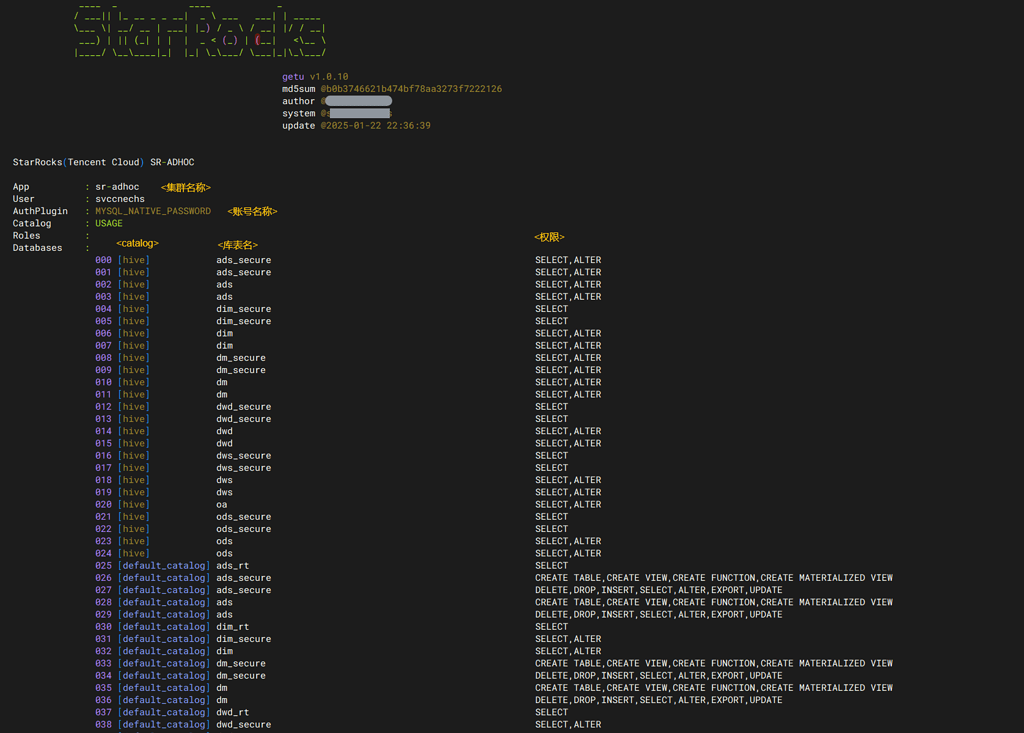Screen dimensions: 1024x733
Task: Click the ASCII art logo banner
Action: coord(200,30)
